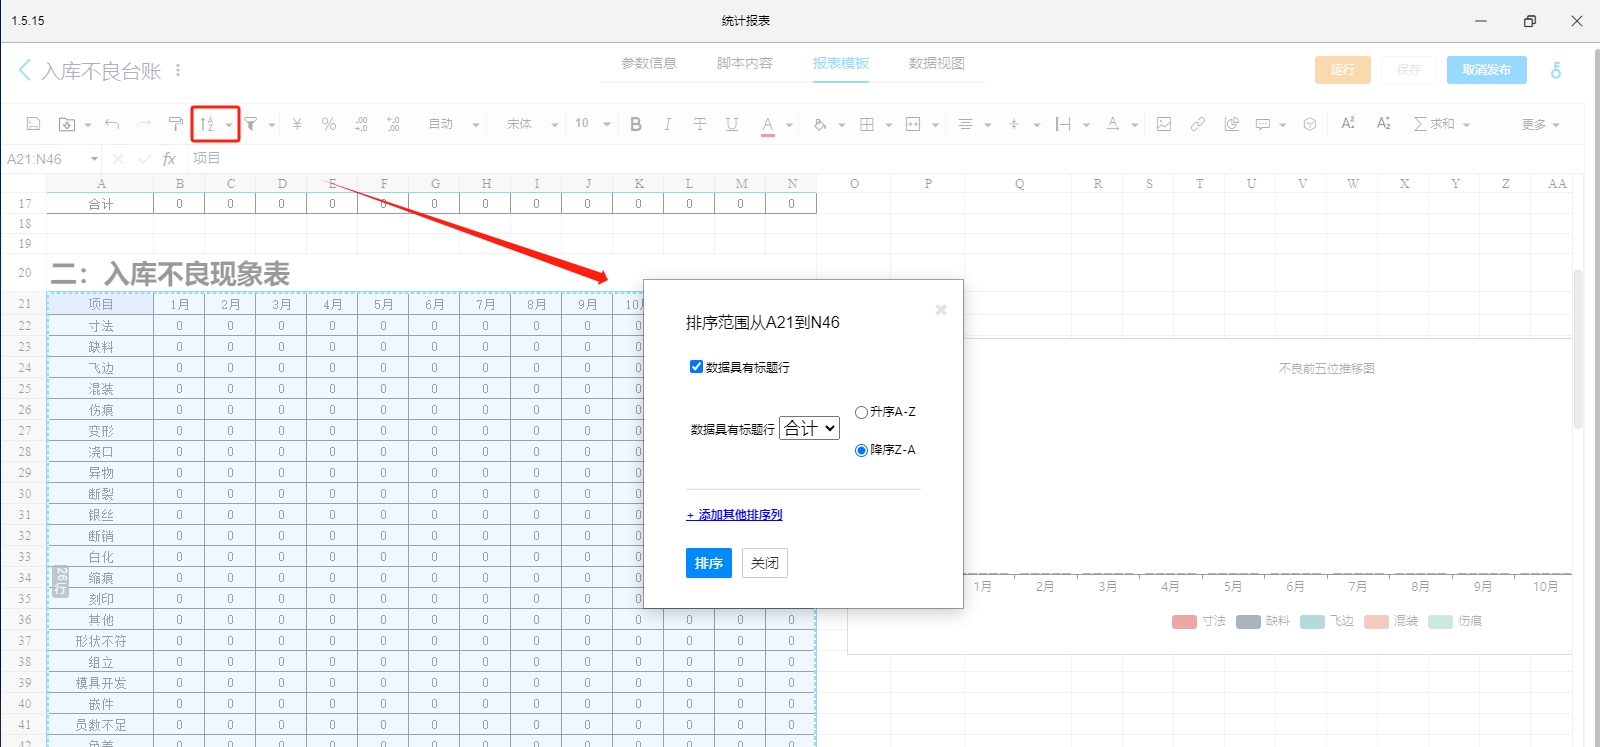Insert an image via picture icon
The width and height of the screenshot is (1600, 747).
1164,124
